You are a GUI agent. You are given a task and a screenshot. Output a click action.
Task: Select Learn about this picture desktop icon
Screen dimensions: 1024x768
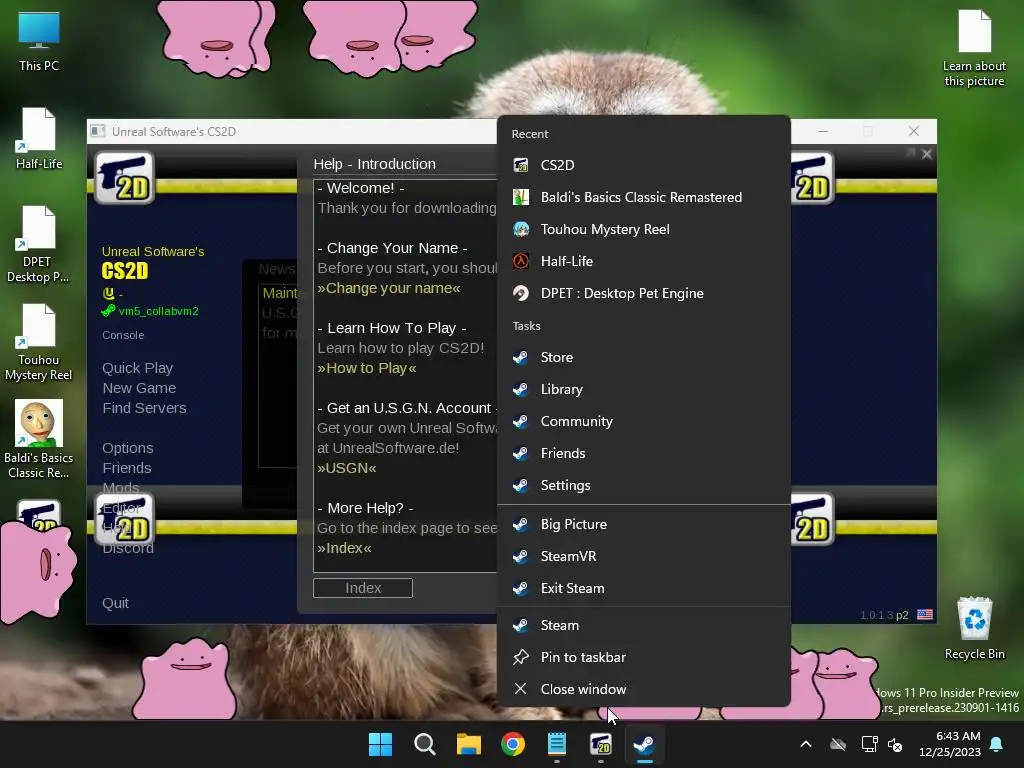[x=974, y=48]
